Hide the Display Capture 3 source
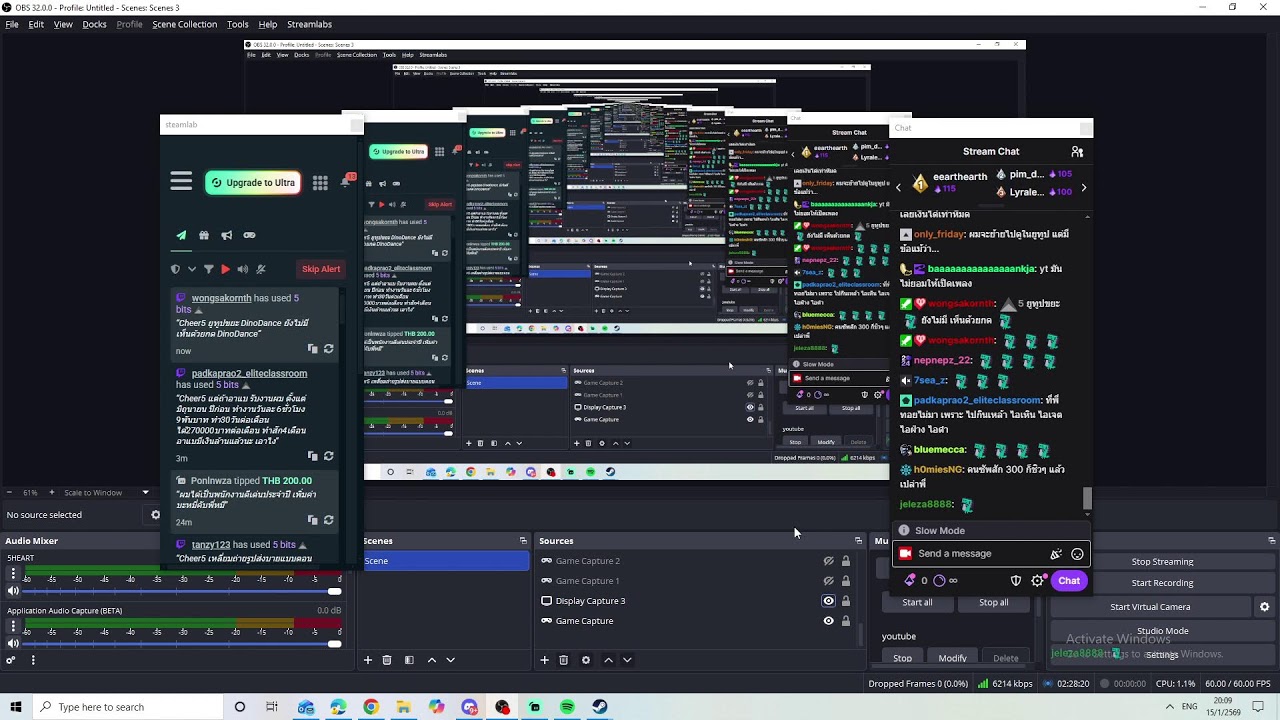This screenshot has width=1280, height=720. (x=828, y=601)
